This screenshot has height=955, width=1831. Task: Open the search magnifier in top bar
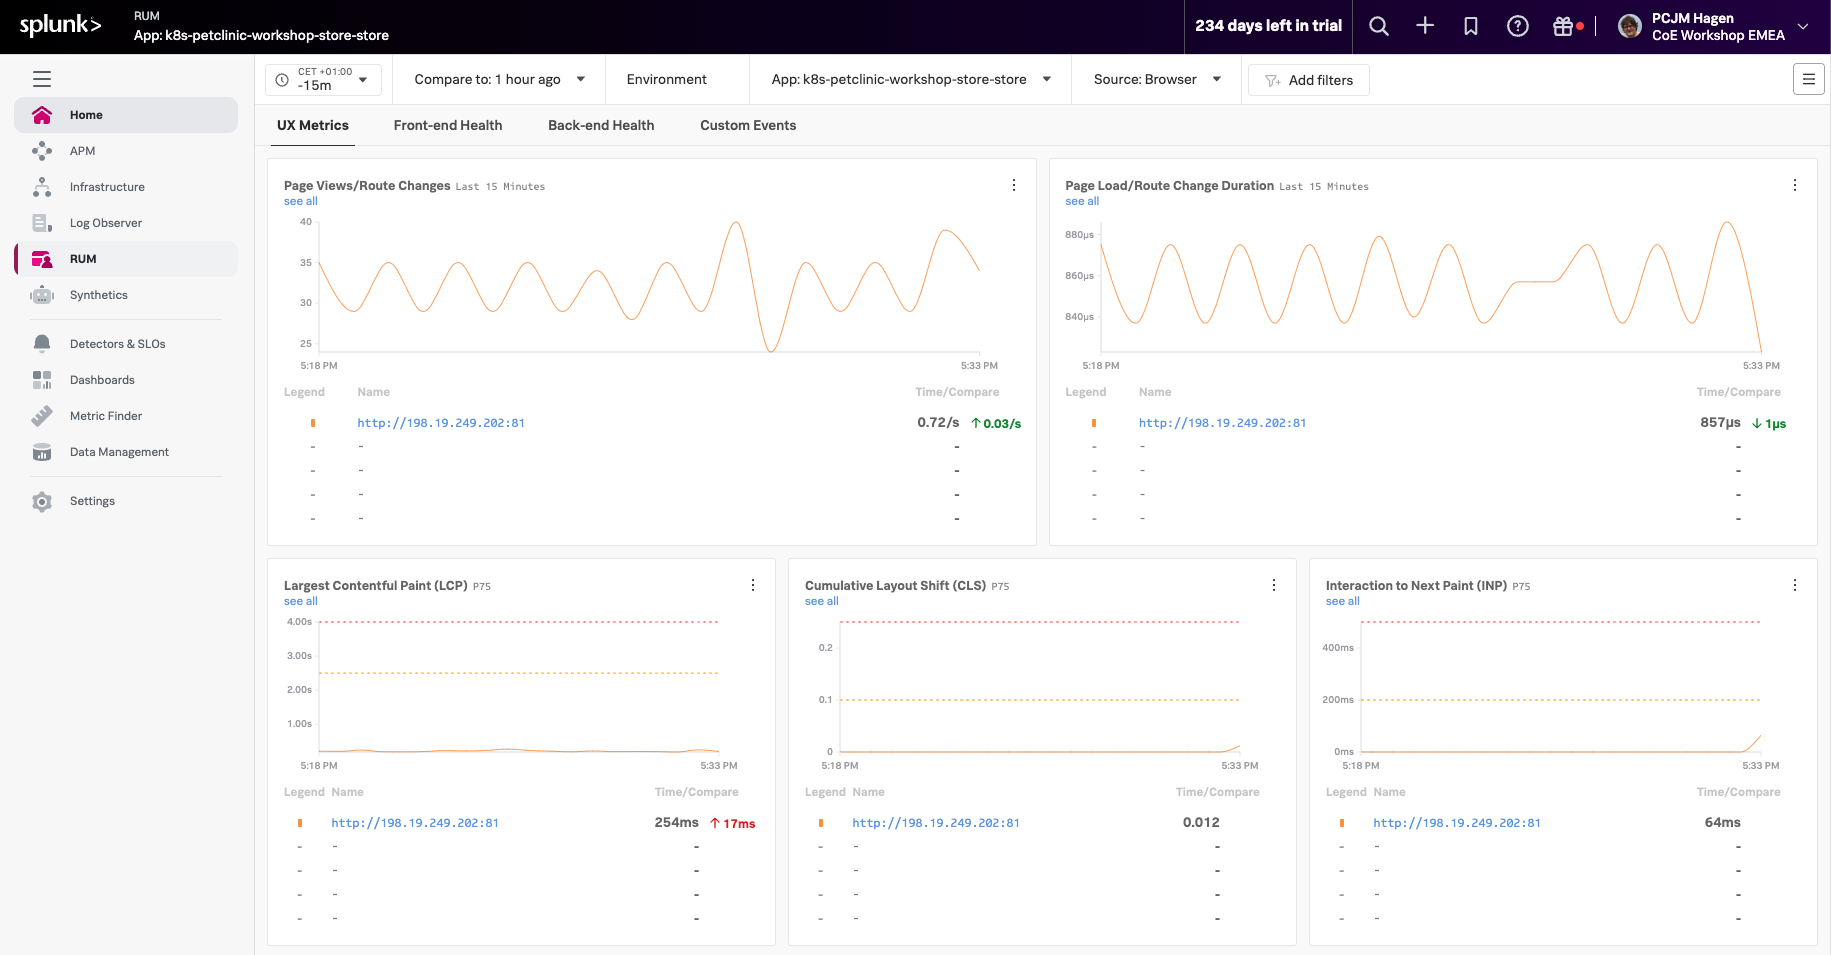[x=1378, y=27]
